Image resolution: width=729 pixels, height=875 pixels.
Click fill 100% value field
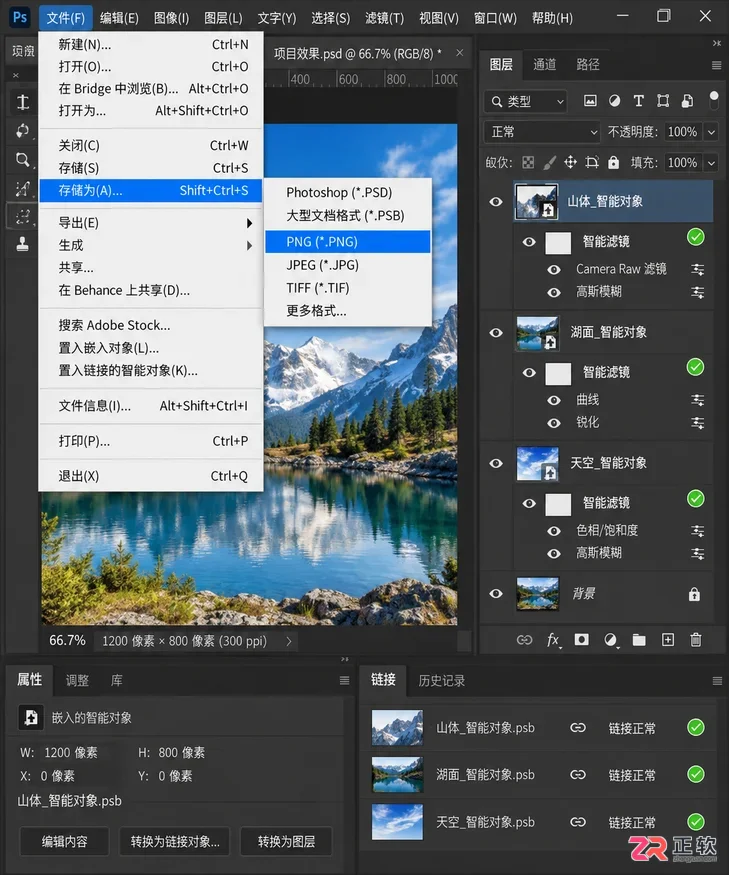[682, 163]
